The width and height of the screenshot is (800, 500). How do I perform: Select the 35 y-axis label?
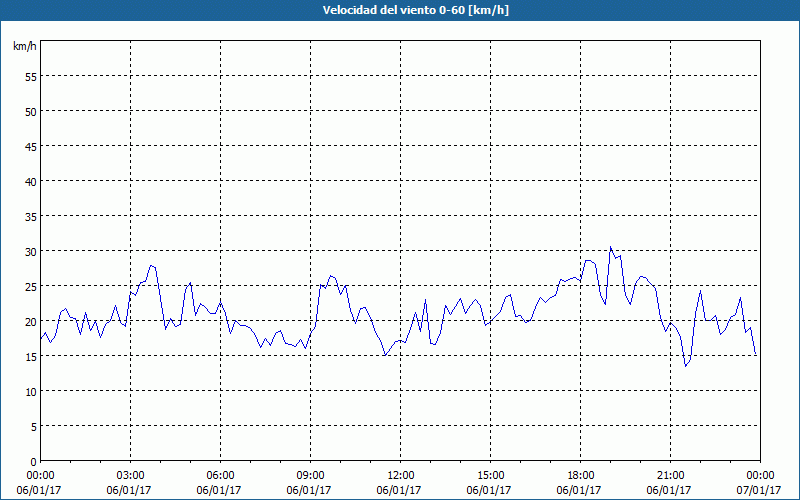(31, 217)
